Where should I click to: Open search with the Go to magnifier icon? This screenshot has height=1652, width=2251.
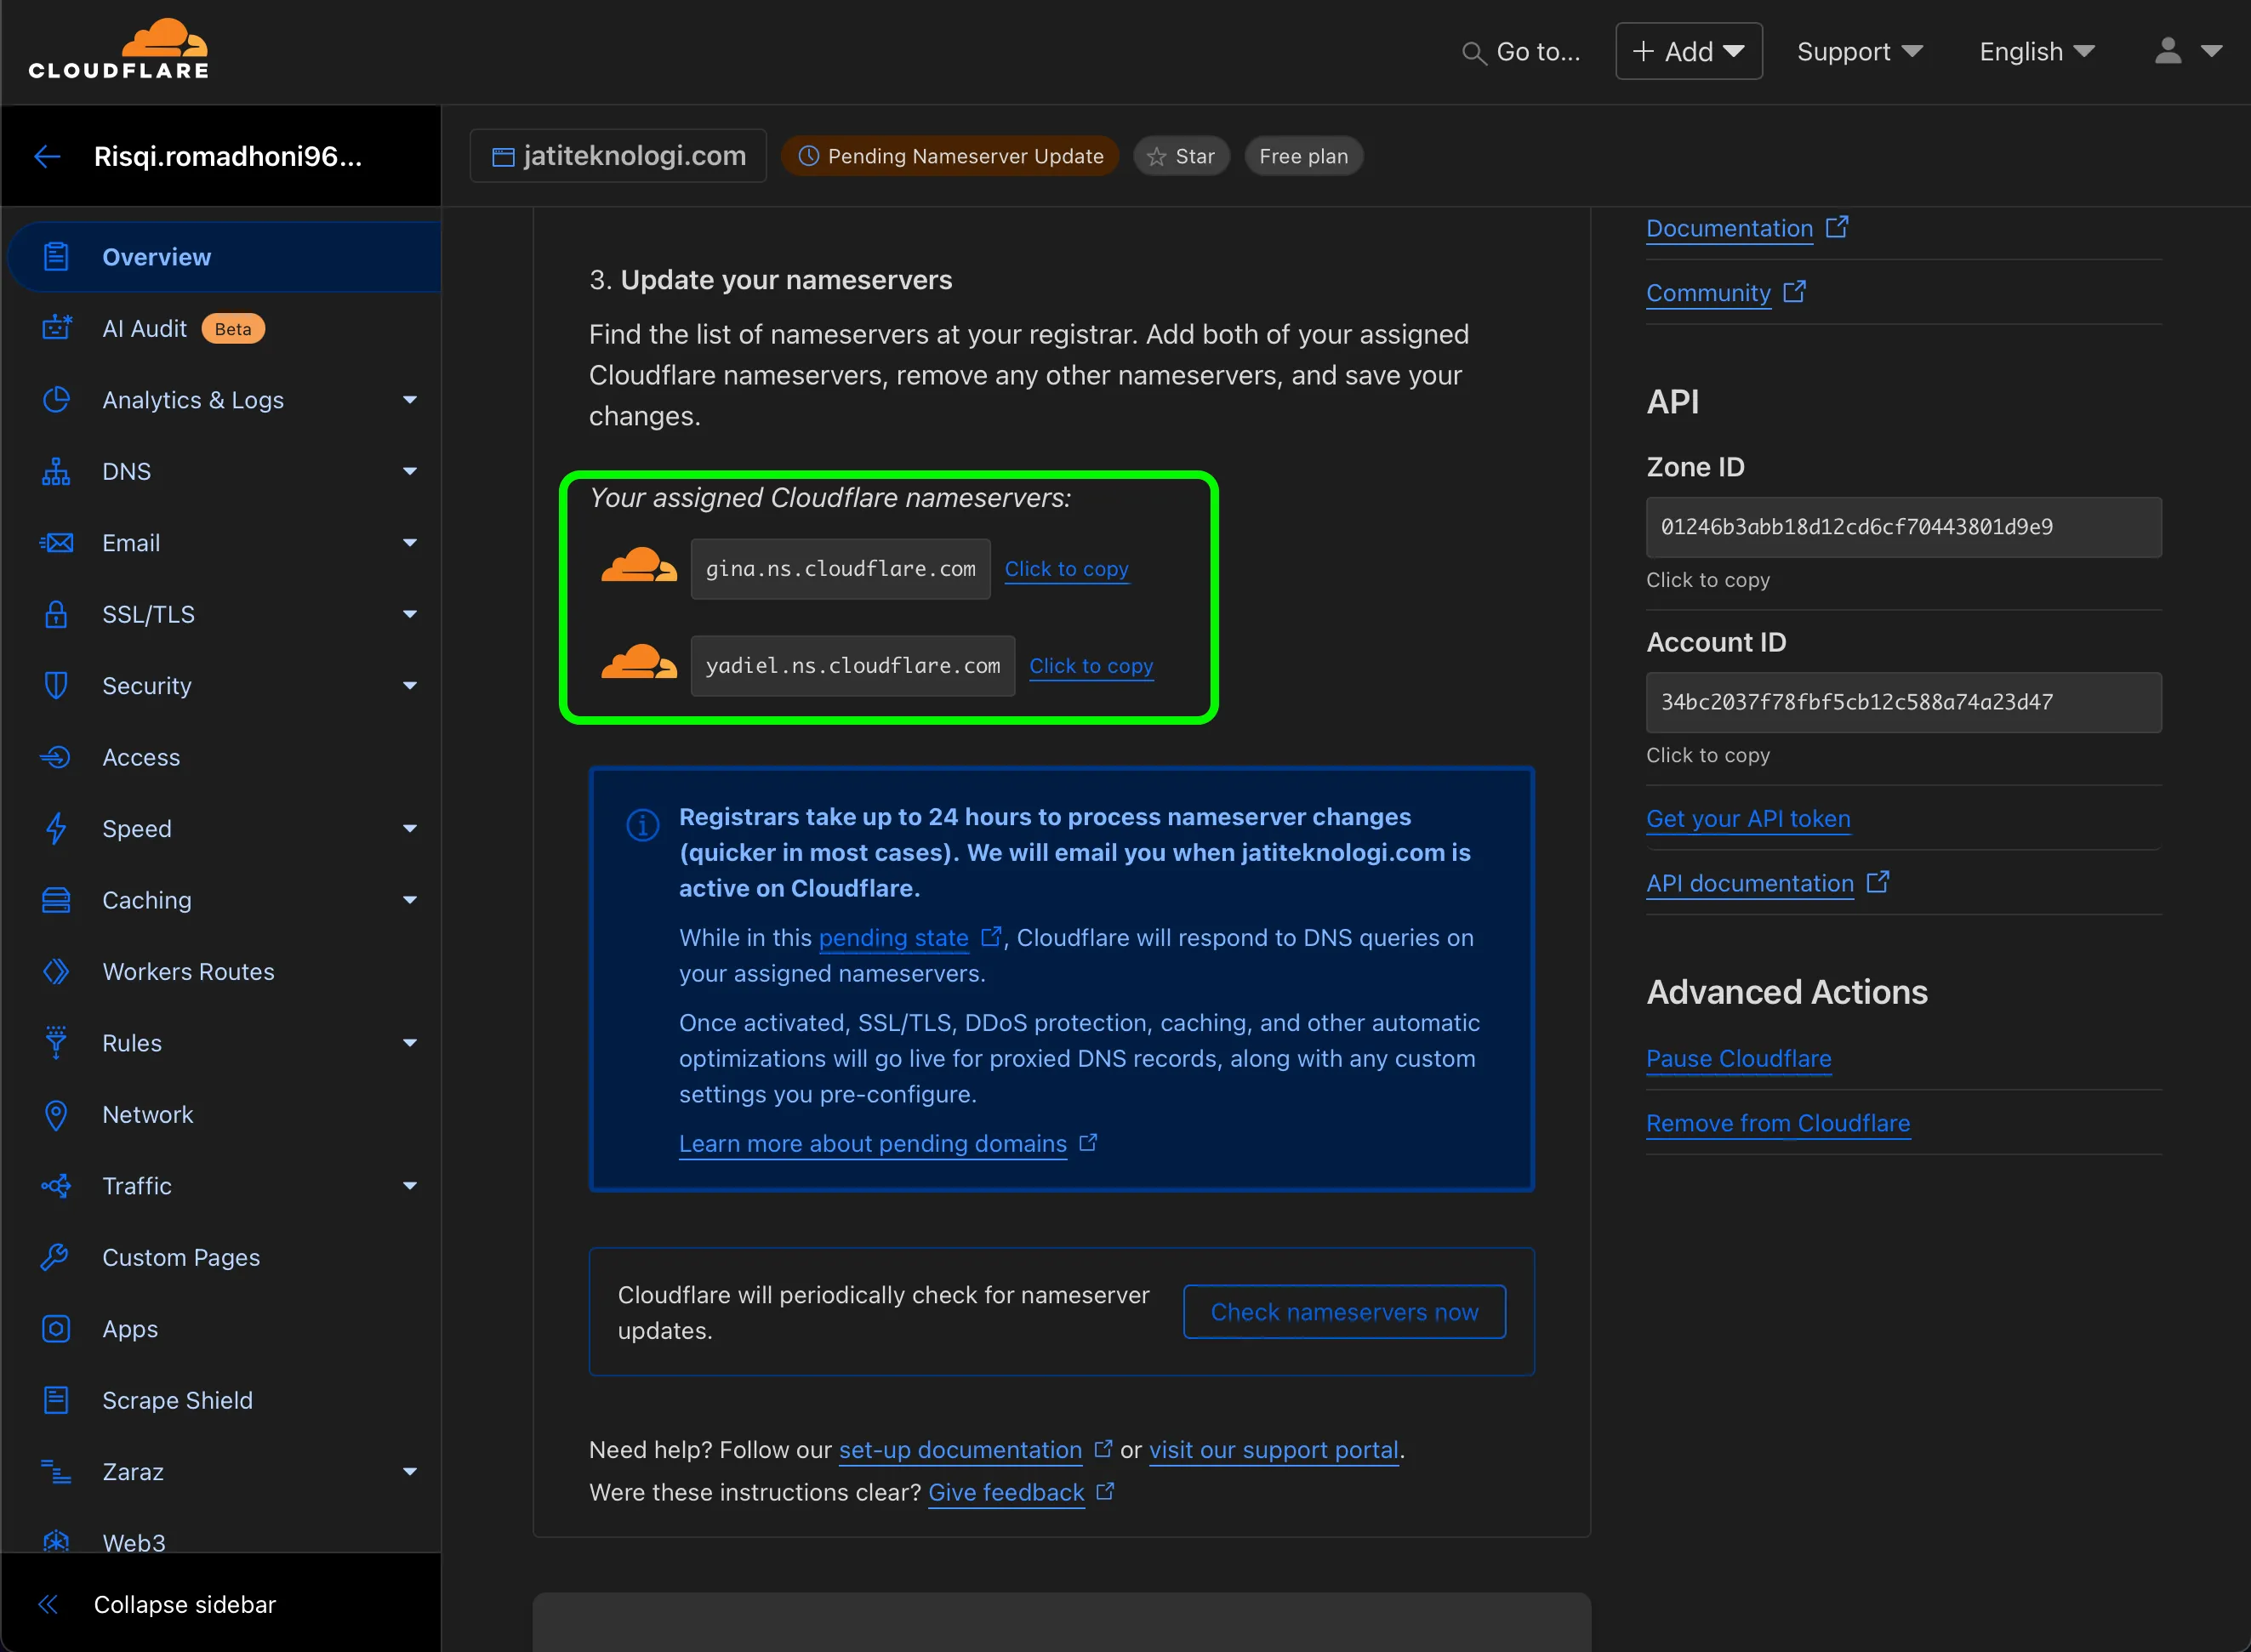click(x=1473, y=53)
